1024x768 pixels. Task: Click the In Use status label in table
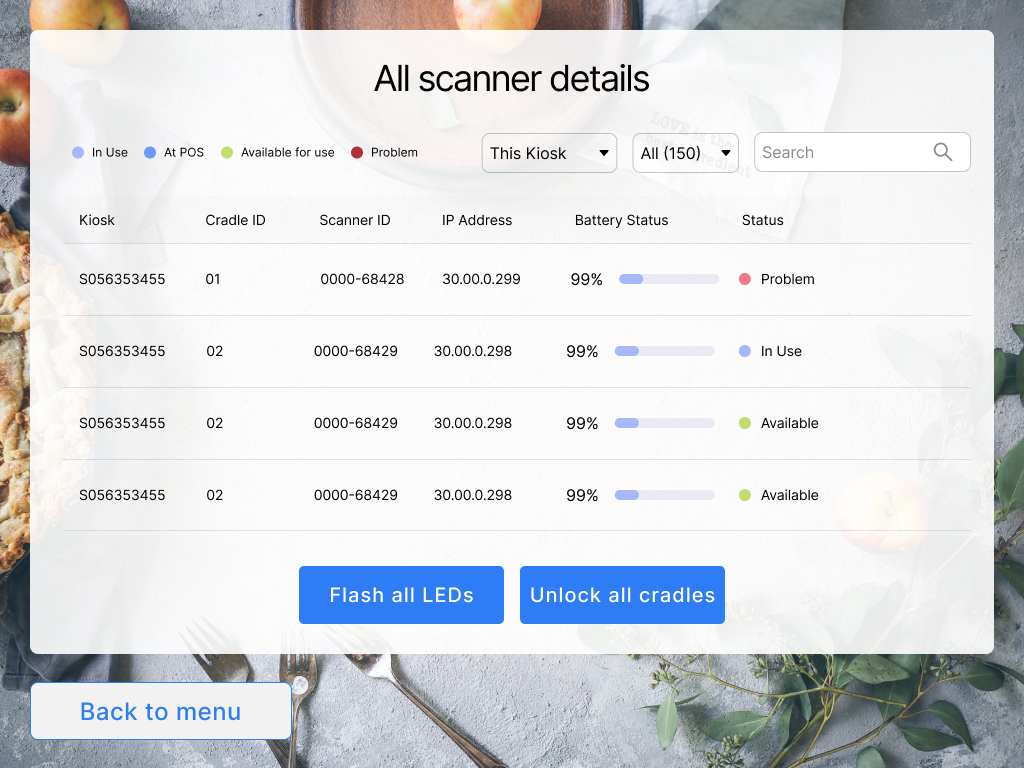(781, 351)
